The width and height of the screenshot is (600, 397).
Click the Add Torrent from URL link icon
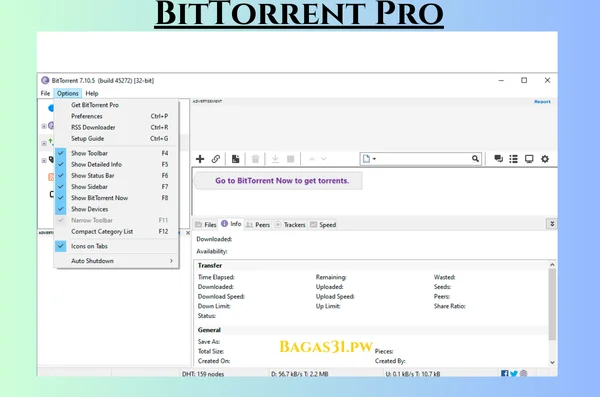point(216,159)
